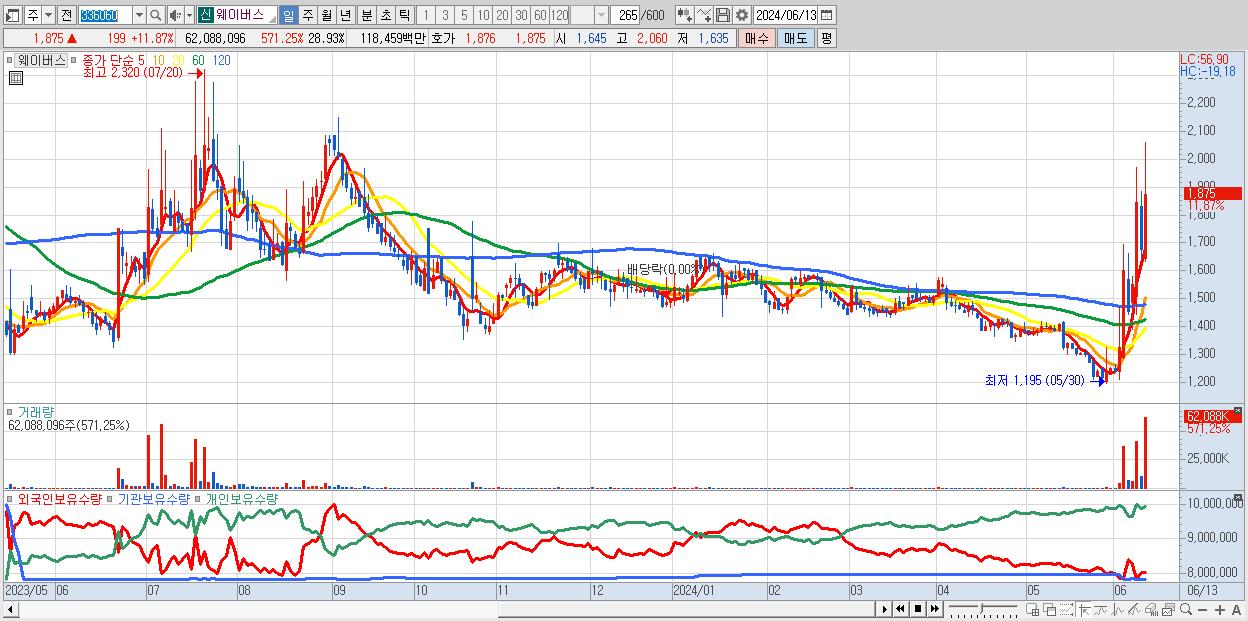Image resolution: width=1248 pixels, height=621 pixels.
Task: Click the 거래량 volume panel label
Action: [34, 411]
